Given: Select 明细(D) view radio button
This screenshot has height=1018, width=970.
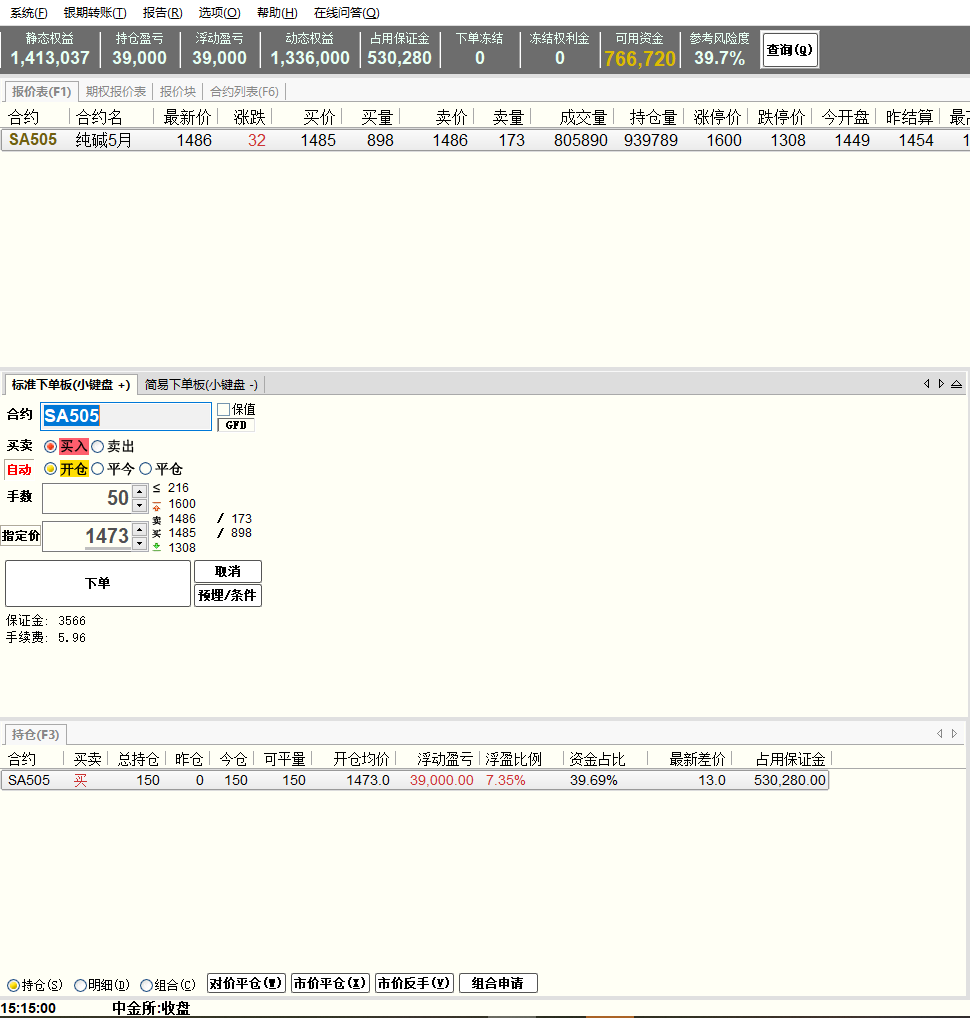Looking at the screenshot, I should (x=81, y=986).
